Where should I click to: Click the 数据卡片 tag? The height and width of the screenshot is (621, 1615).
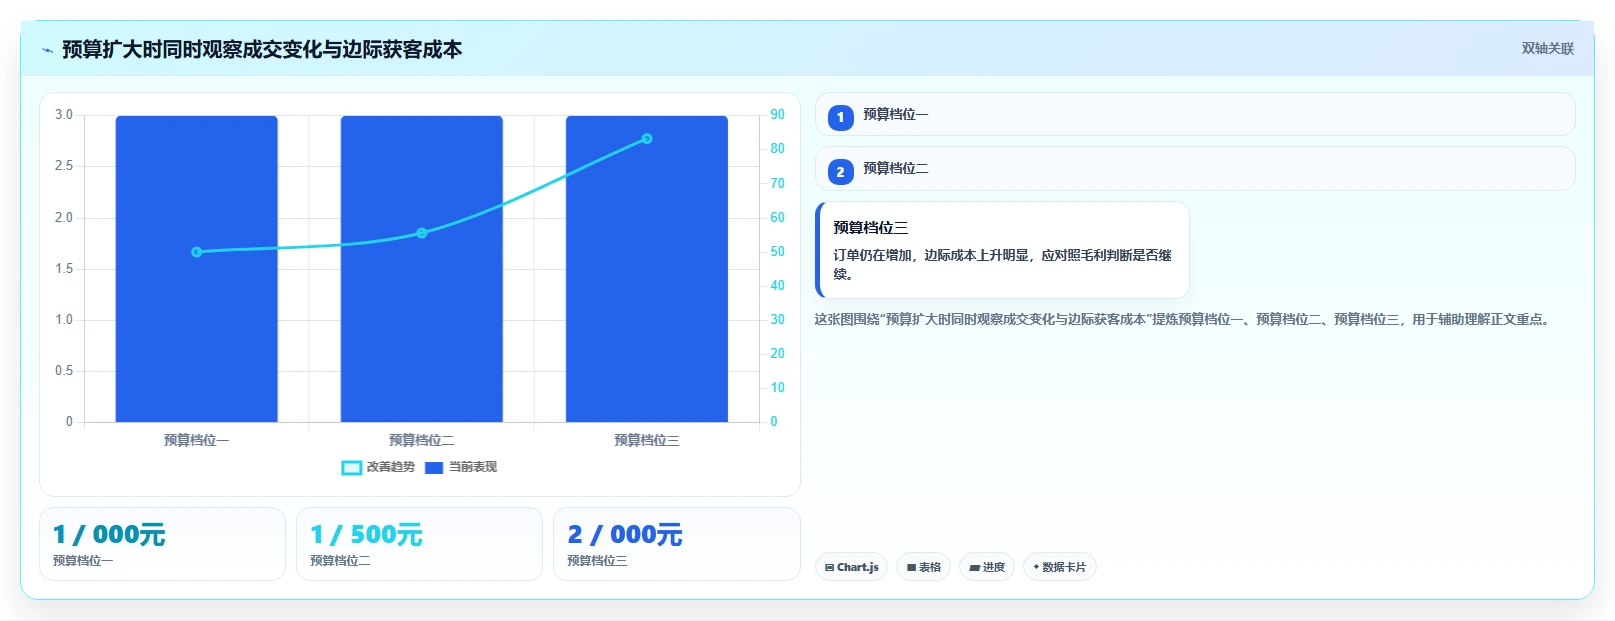tap(1060, 567)
